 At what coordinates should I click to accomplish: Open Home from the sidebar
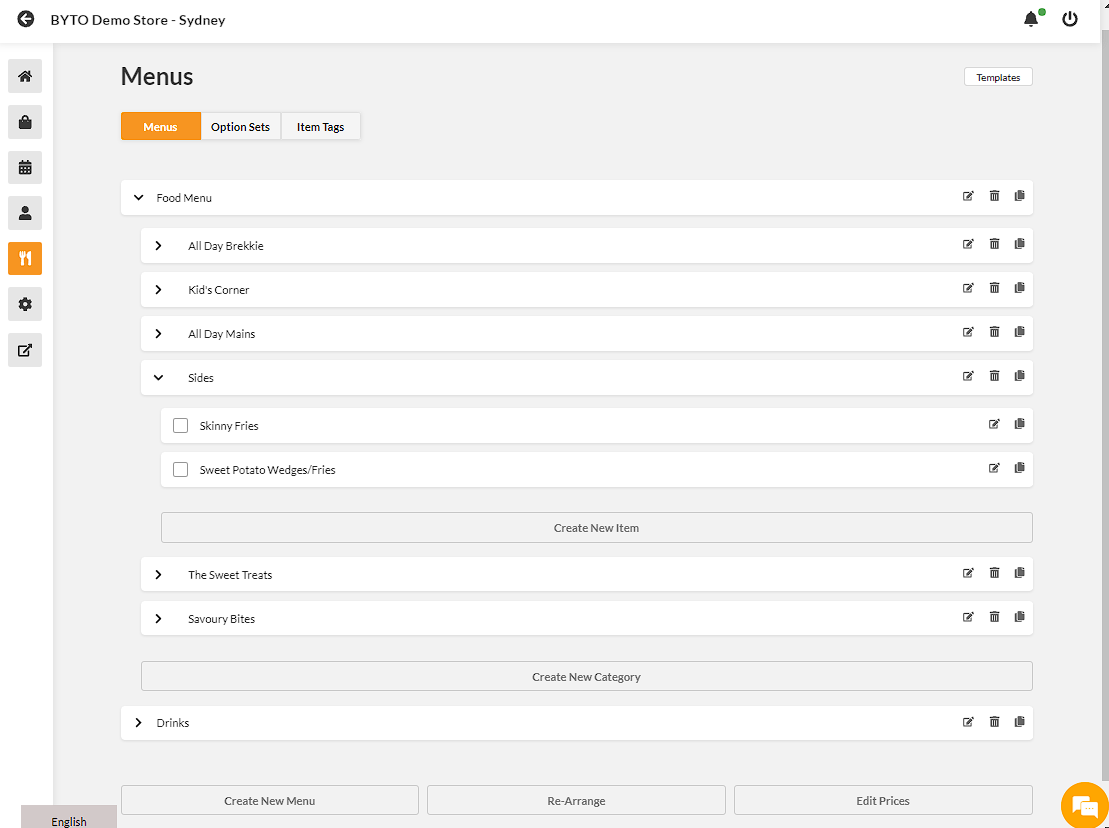click(25, 76)
